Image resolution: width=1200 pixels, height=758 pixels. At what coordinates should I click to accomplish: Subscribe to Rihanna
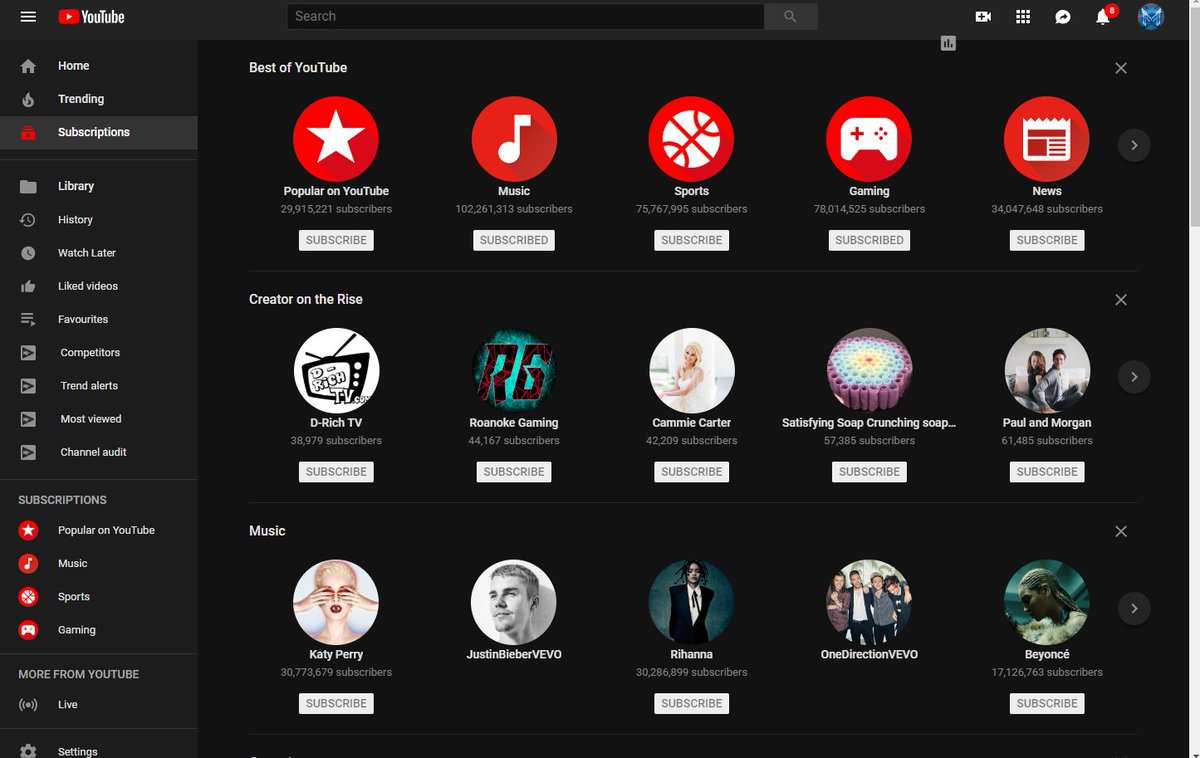(691, 703)
